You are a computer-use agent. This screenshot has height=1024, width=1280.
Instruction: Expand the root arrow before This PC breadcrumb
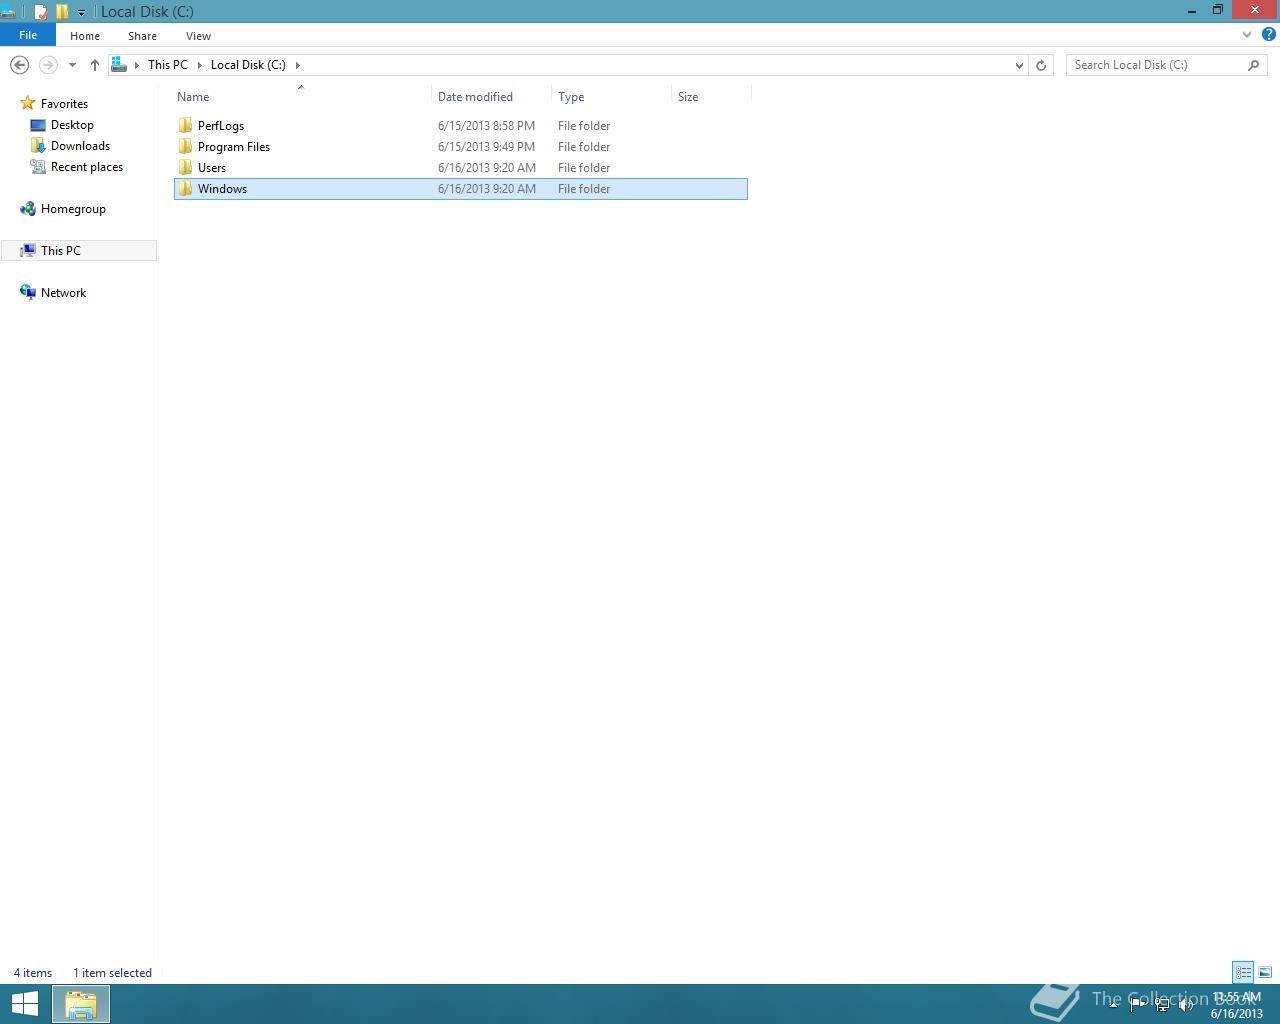(x=137, y=65)
